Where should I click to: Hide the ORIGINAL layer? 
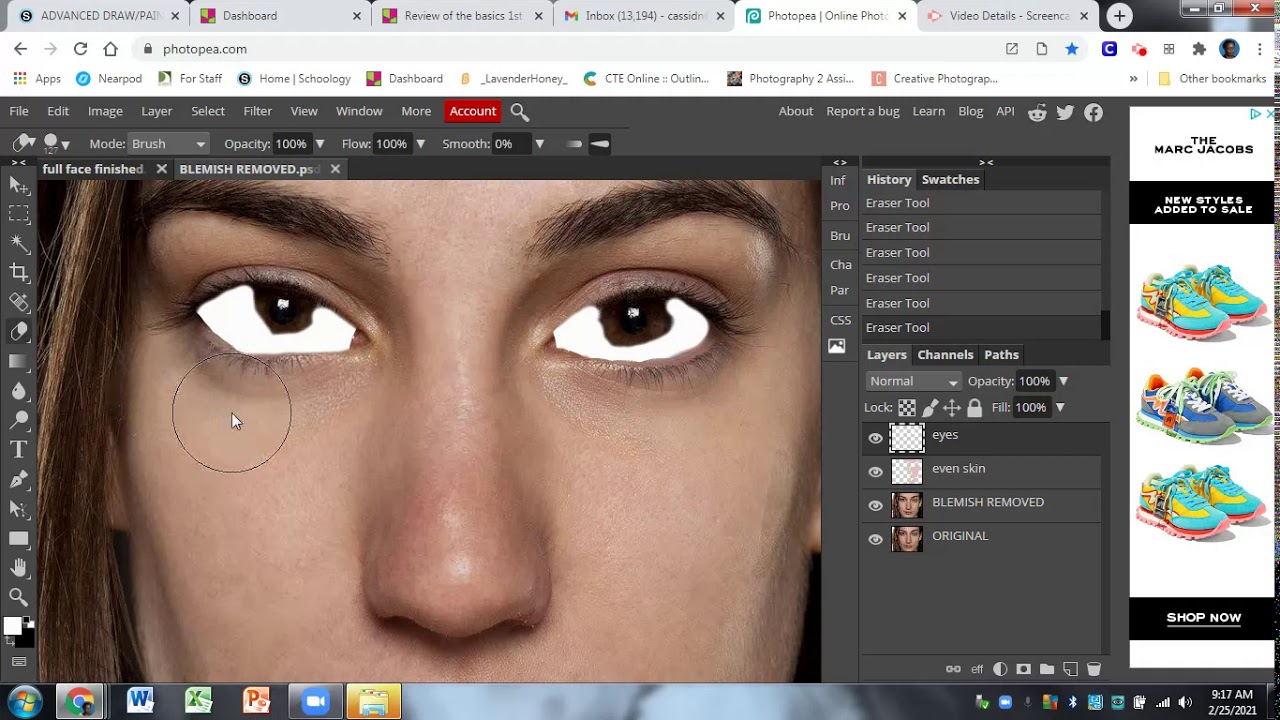pos(876,540)
